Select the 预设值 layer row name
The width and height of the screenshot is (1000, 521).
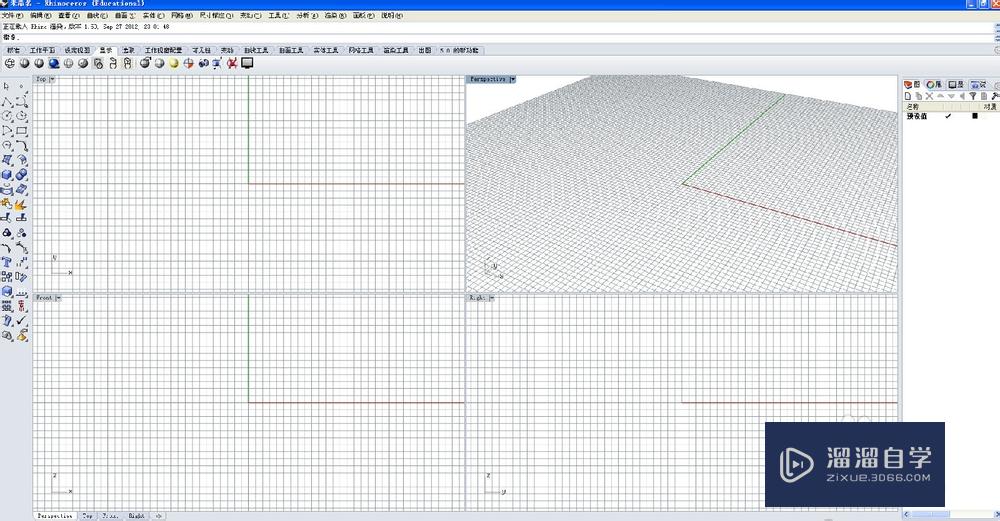click(x=916, y=116)
